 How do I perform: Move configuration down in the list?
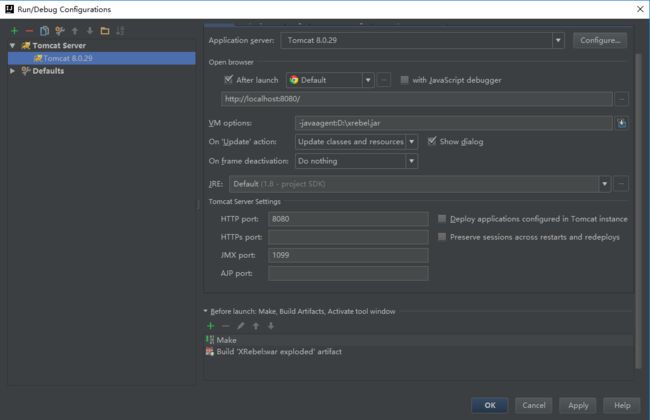[90, 31]
